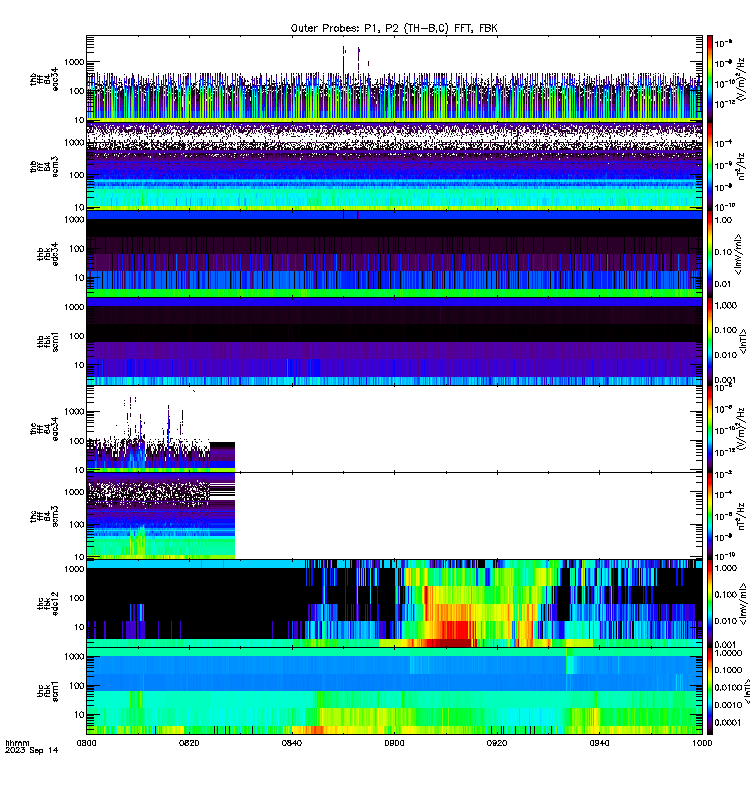Select the 0840 time axis label
This screenshot has height=800, width=750.
click(291, 743)
